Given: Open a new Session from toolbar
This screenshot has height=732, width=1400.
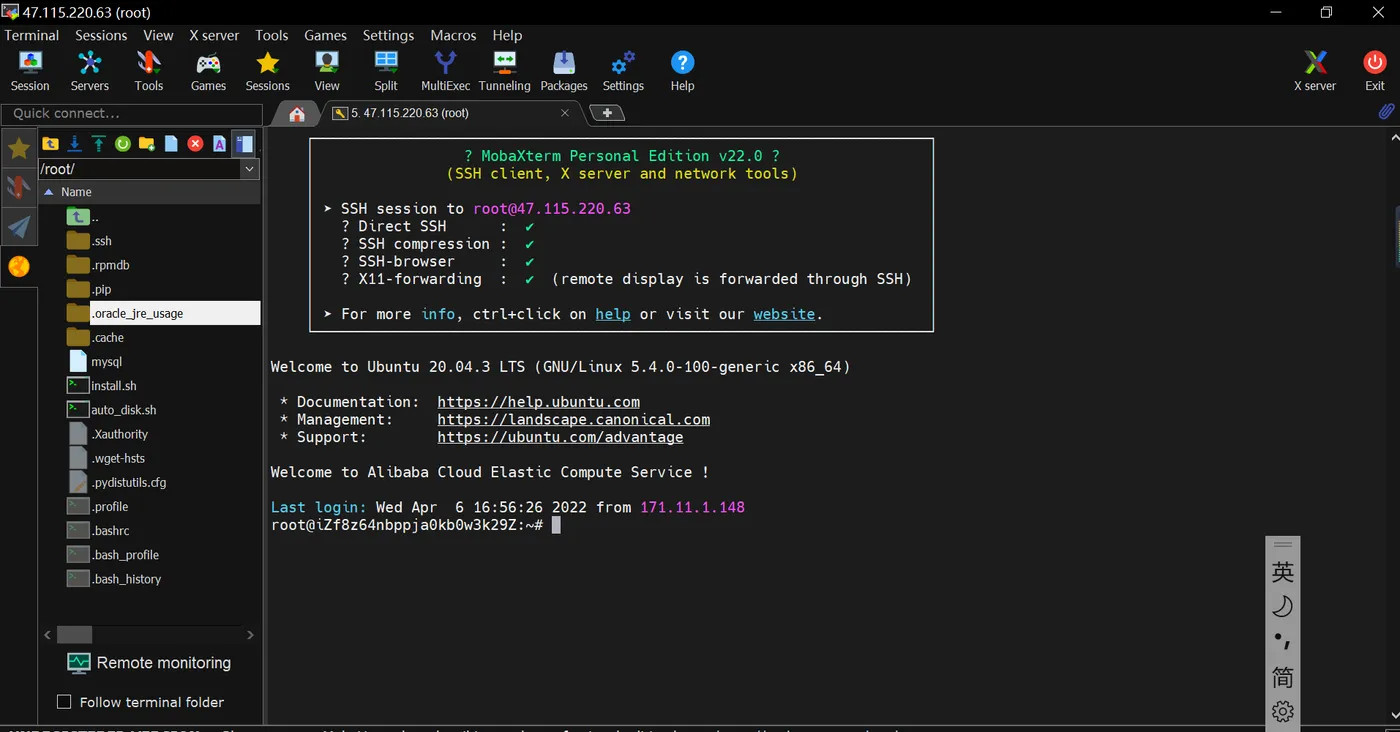Looking at the screenshot, I should point(30,71).
